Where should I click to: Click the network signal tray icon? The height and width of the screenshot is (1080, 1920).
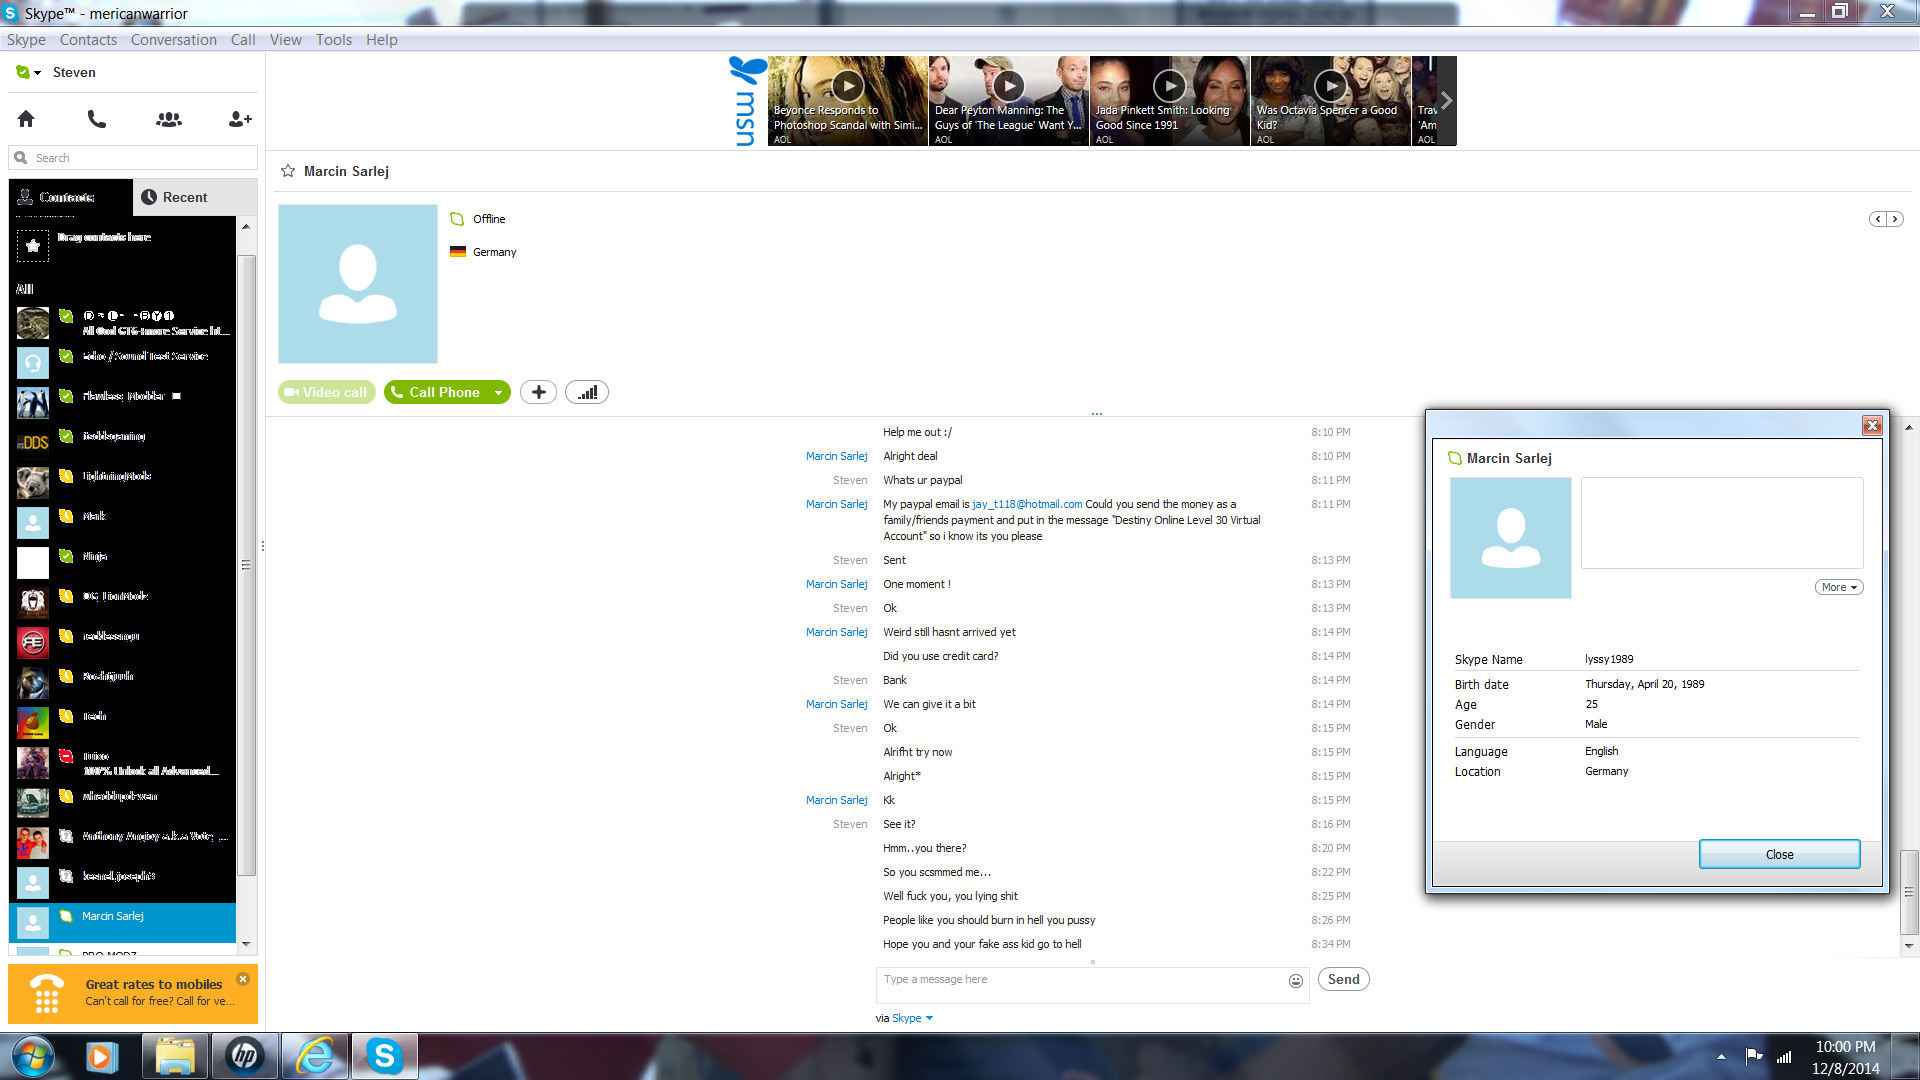point(1784,1056)
